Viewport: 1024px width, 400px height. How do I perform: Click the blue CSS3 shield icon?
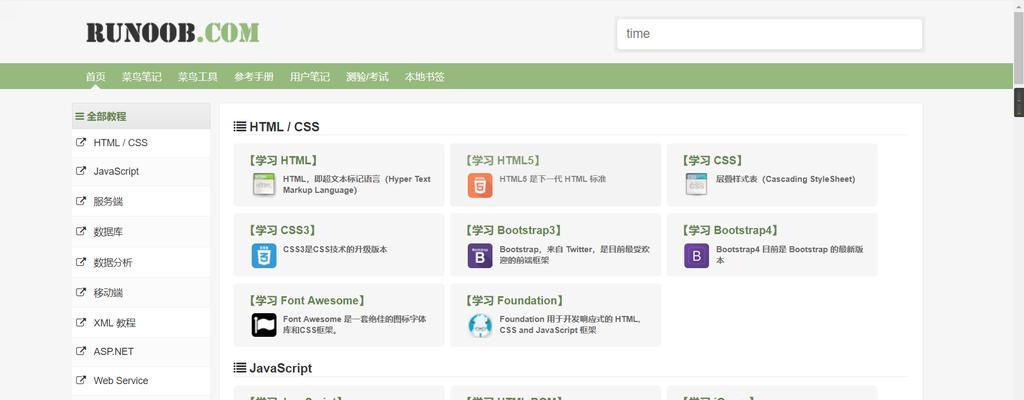pyautogui.click(x=264, y=256)
